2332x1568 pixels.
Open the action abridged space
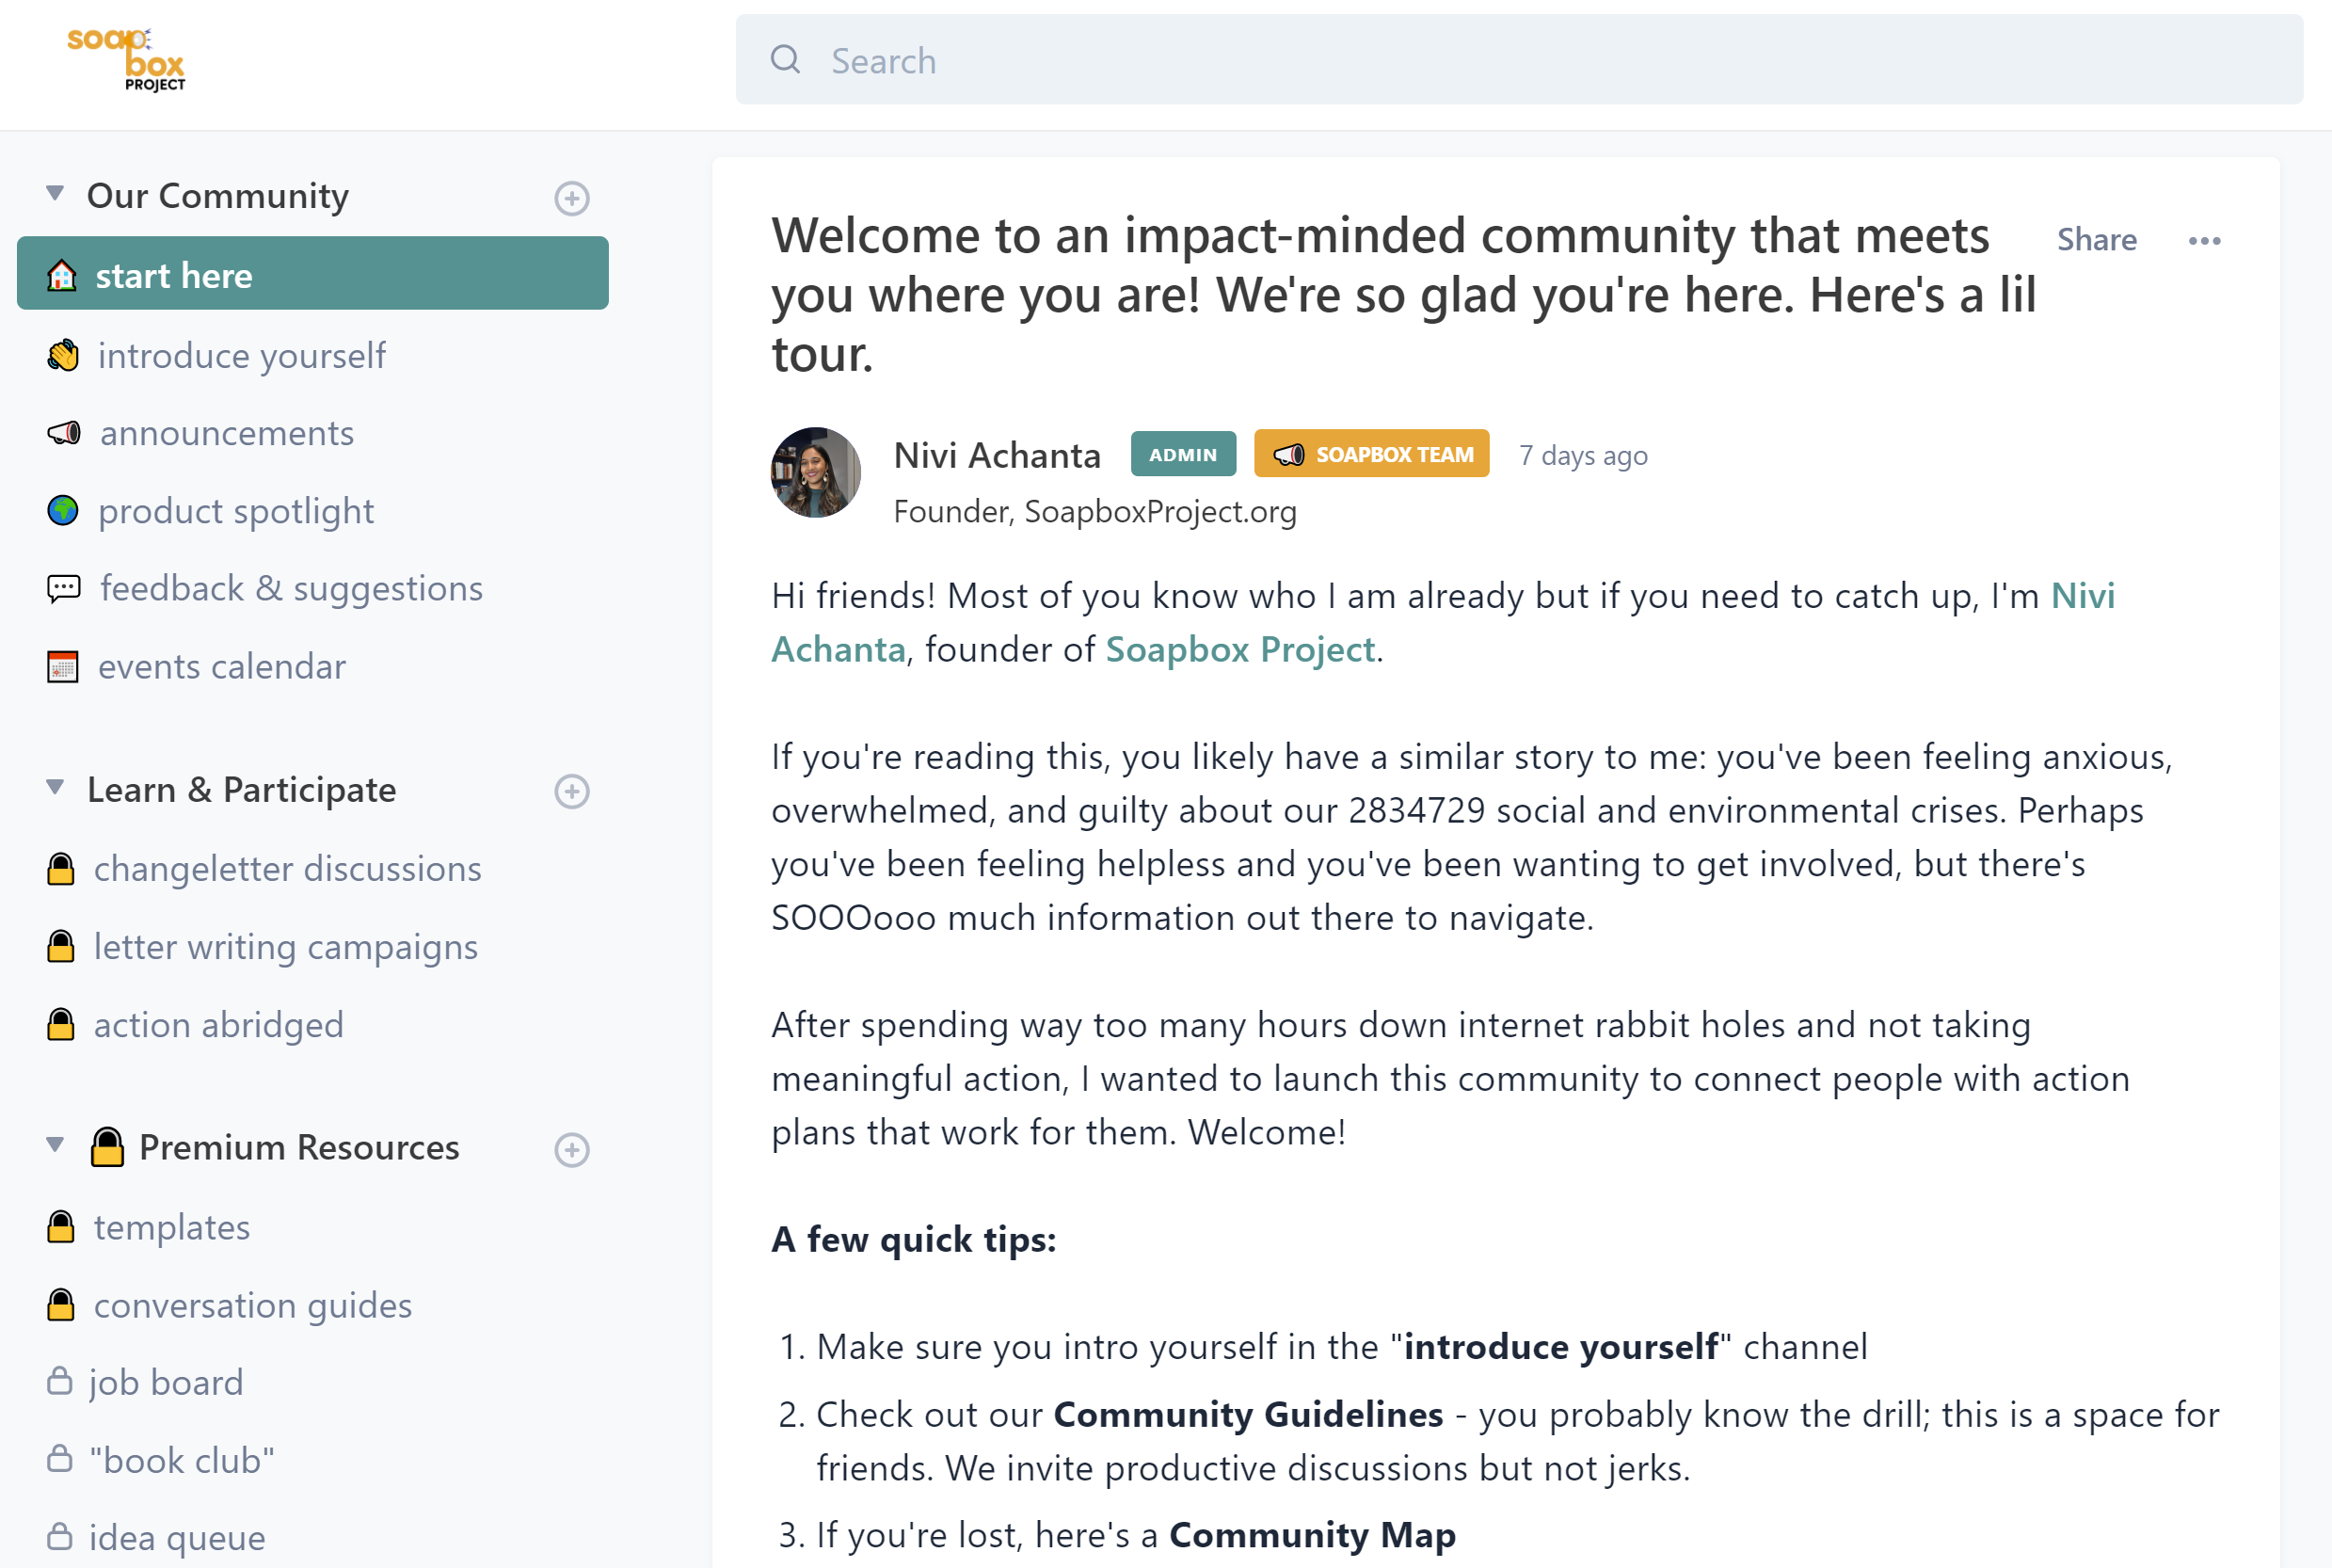point(219,1025)
